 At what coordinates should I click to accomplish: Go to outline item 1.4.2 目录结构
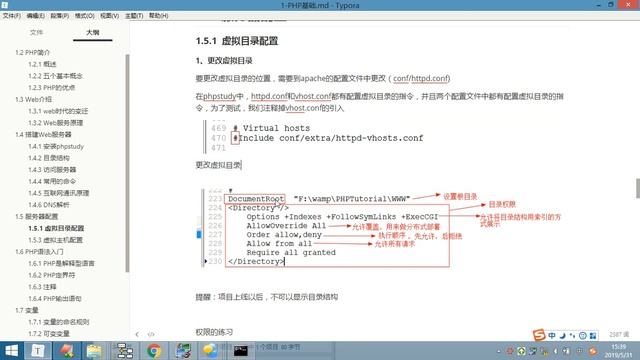[49, 158]
